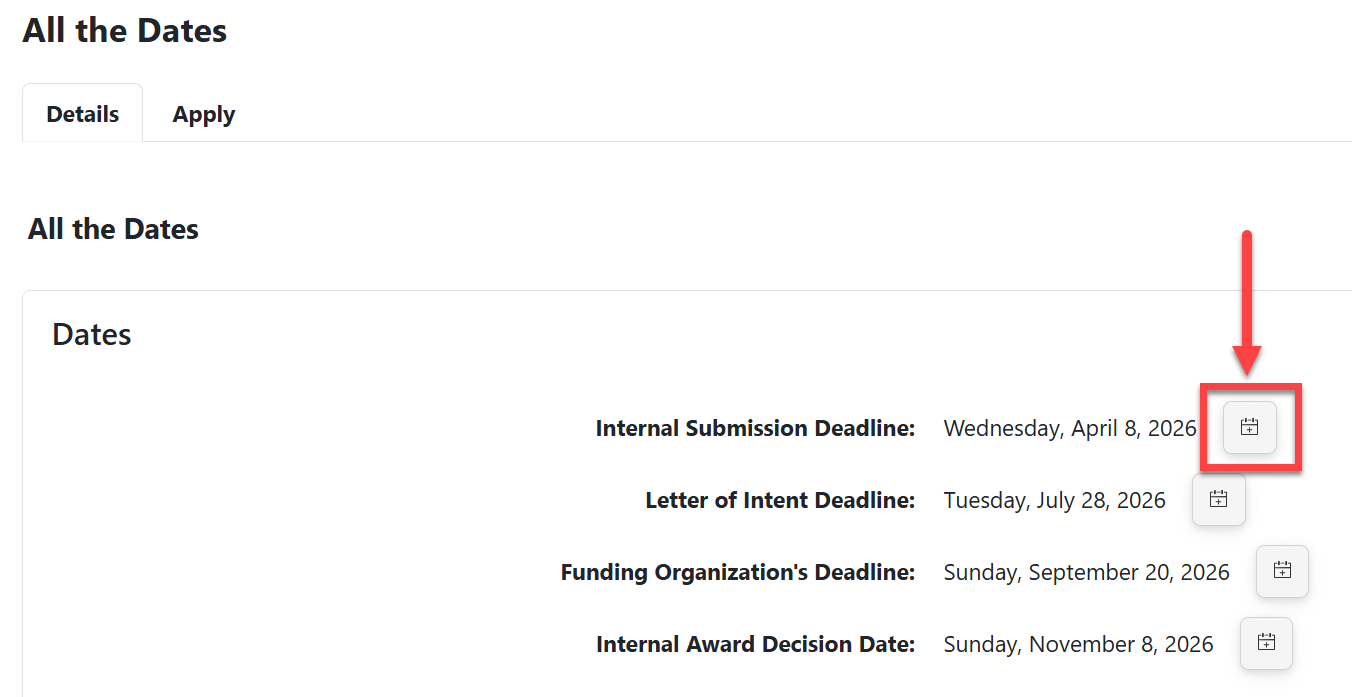Click the 'Internal Award Decision Date' label
The image size is (1352, 697).
[755, 643]
